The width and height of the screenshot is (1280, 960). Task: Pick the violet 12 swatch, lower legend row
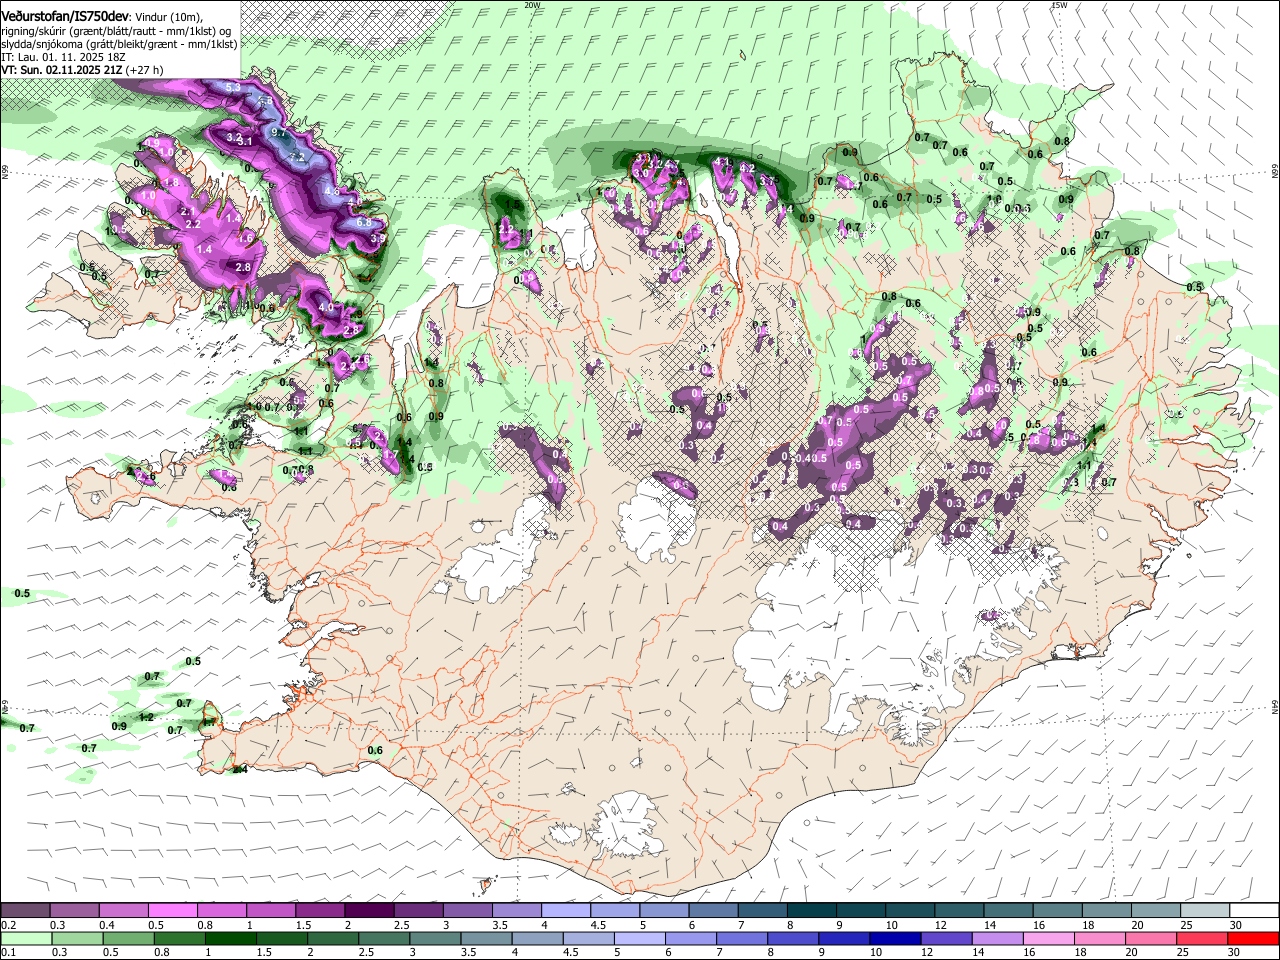tap(946, 938)
